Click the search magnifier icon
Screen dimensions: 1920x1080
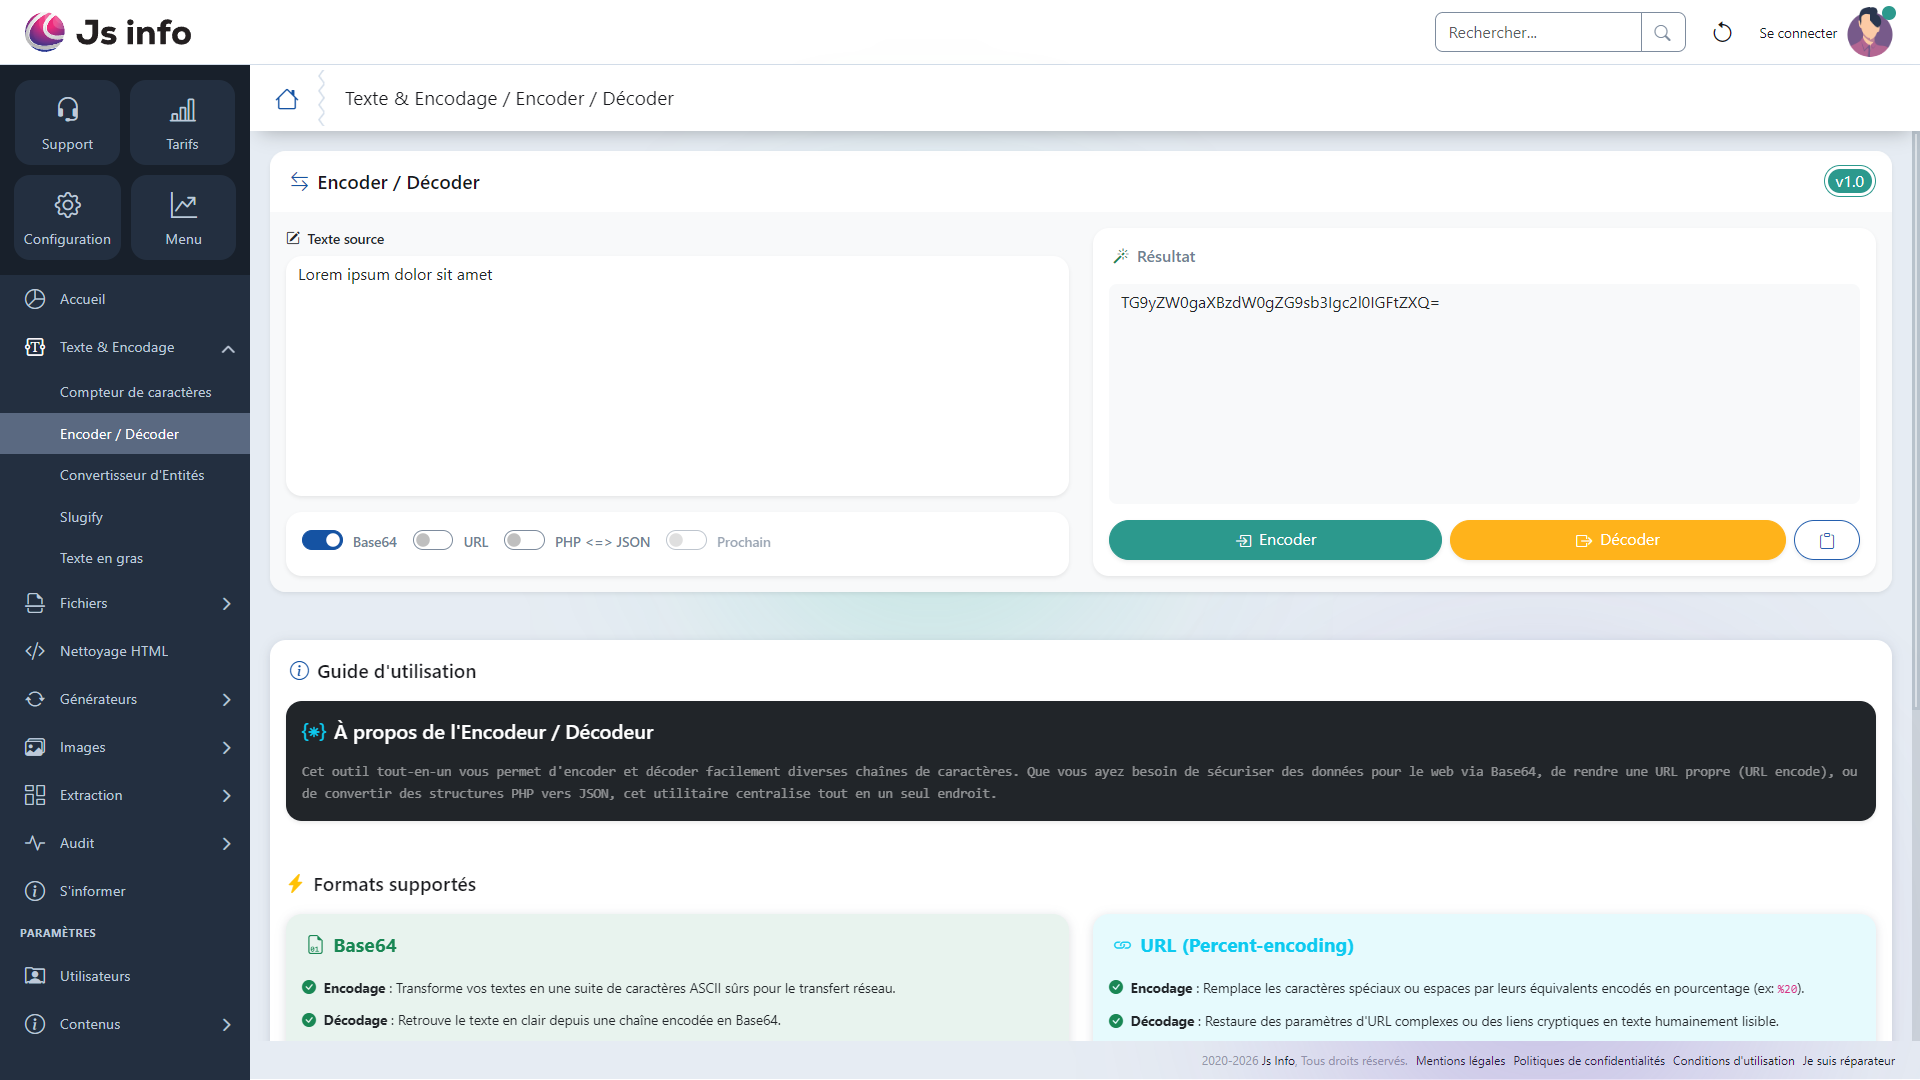pos(1662,32)
